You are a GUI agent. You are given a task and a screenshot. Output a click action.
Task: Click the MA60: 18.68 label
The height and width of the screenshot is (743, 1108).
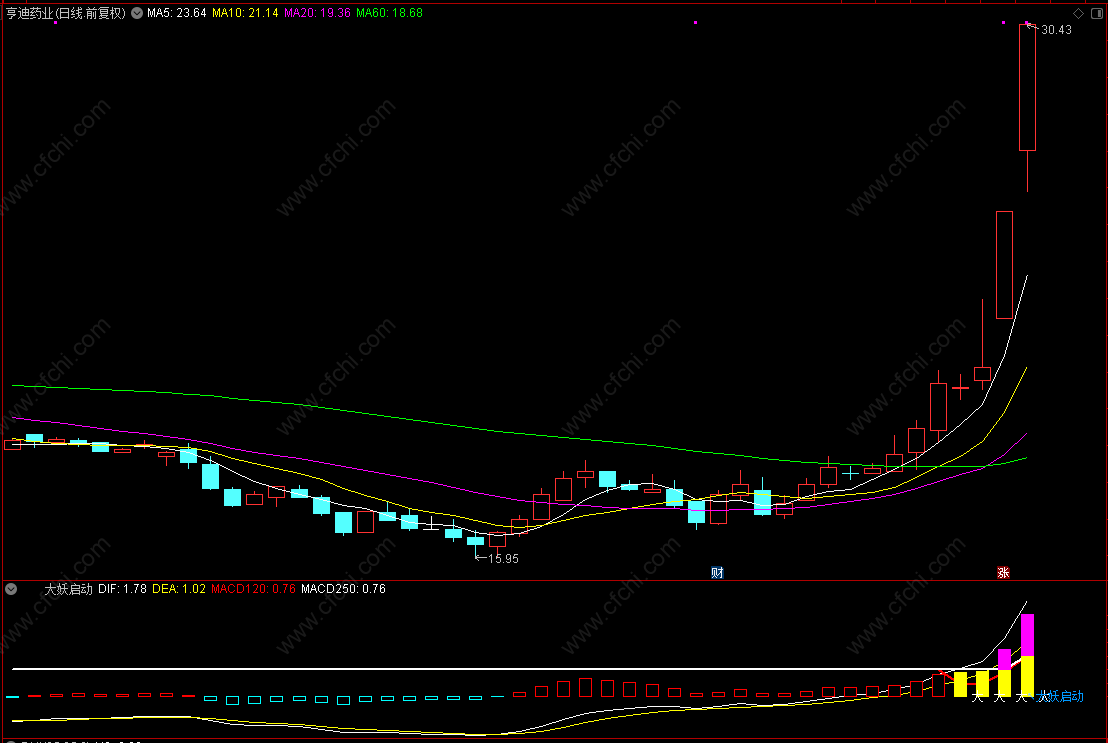(389, 13)
